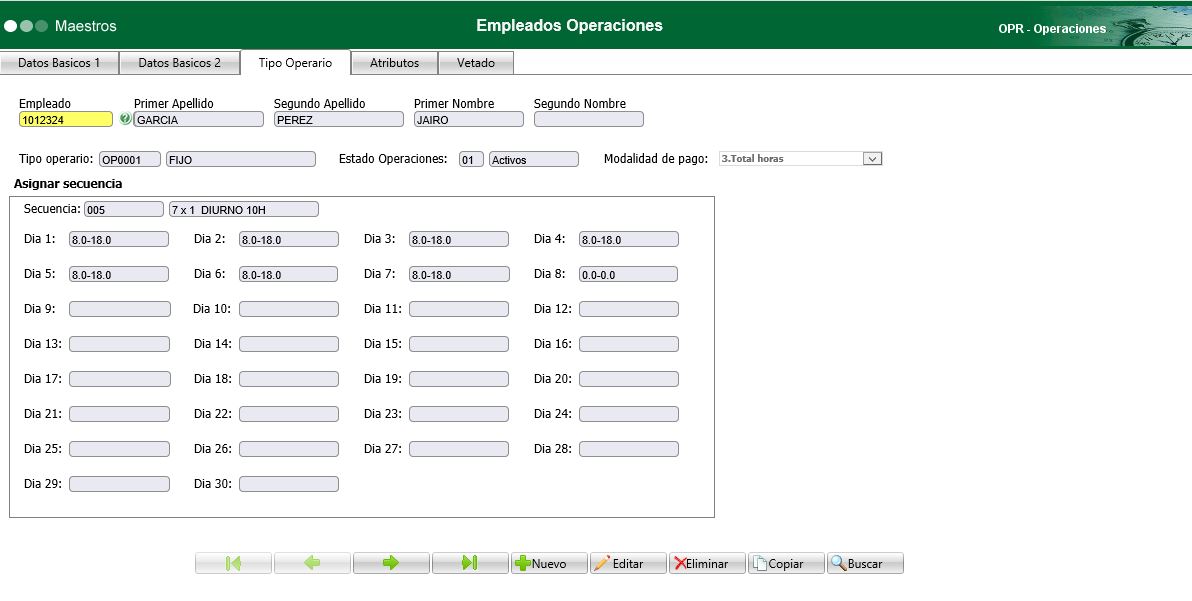
Task: Click the Primer Nombre field JAIRO
Action: tap(469, 119)
